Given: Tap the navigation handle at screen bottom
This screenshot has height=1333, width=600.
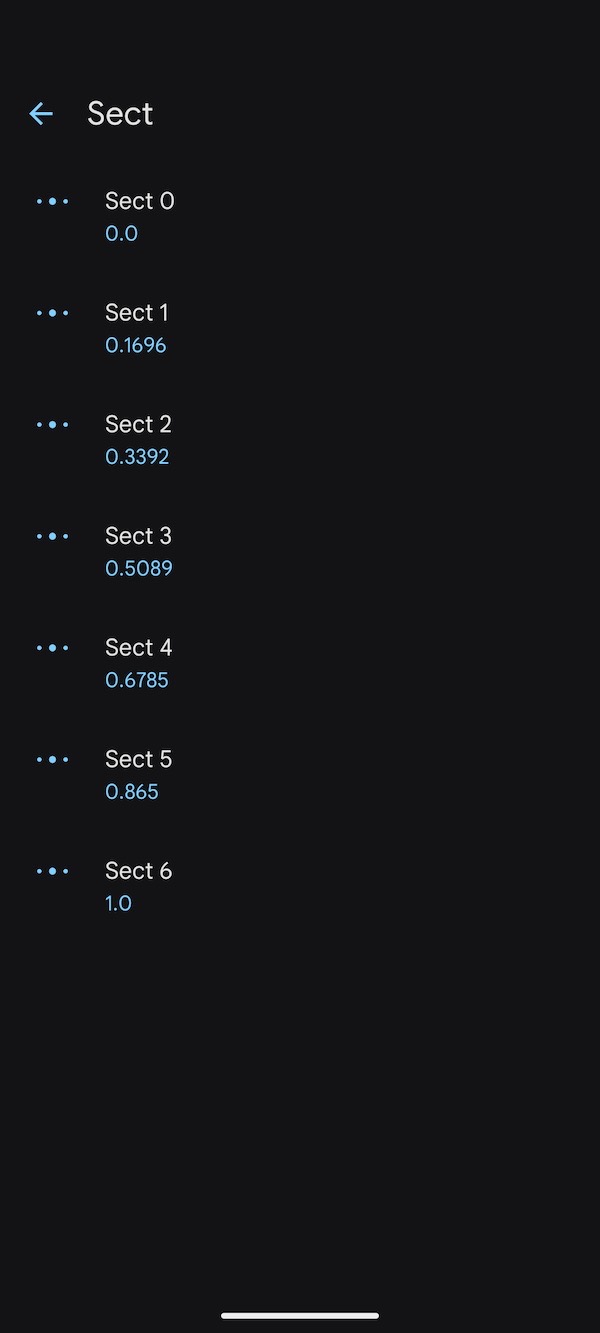Looking at the screenshot, I should [300, 1316].
